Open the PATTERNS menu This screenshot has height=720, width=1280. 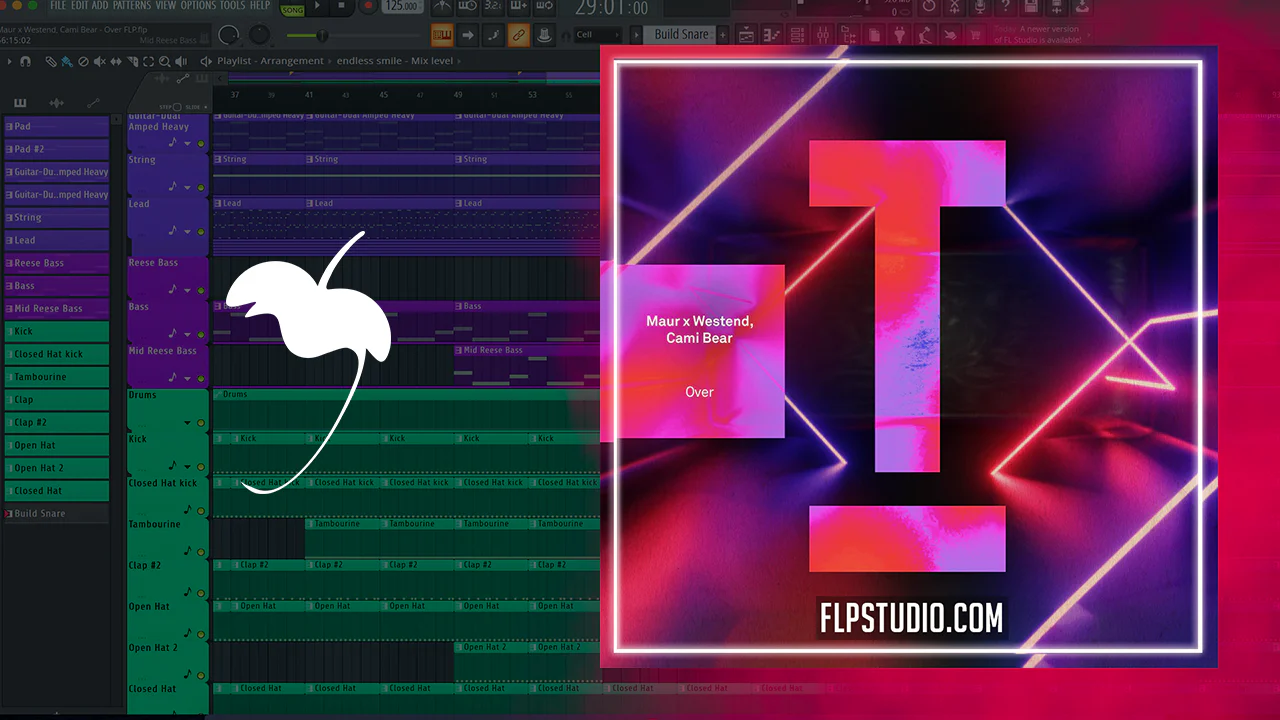point(132,5)
